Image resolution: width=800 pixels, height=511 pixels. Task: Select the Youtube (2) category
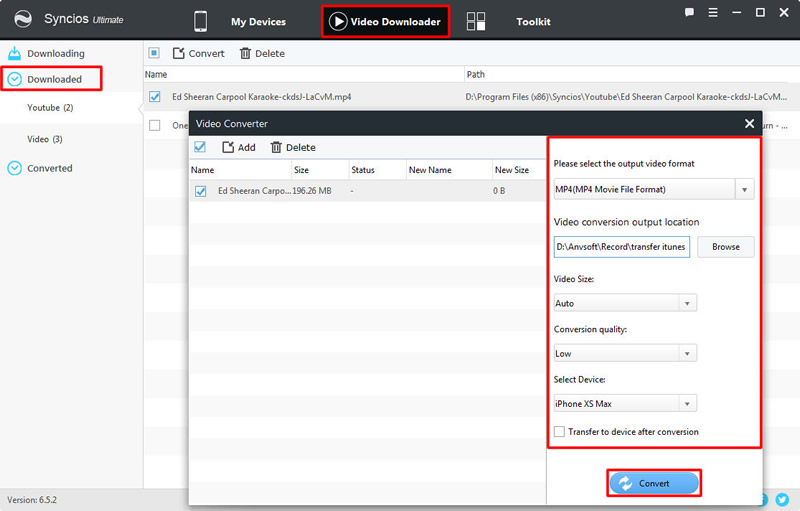[x=50, y=108]
